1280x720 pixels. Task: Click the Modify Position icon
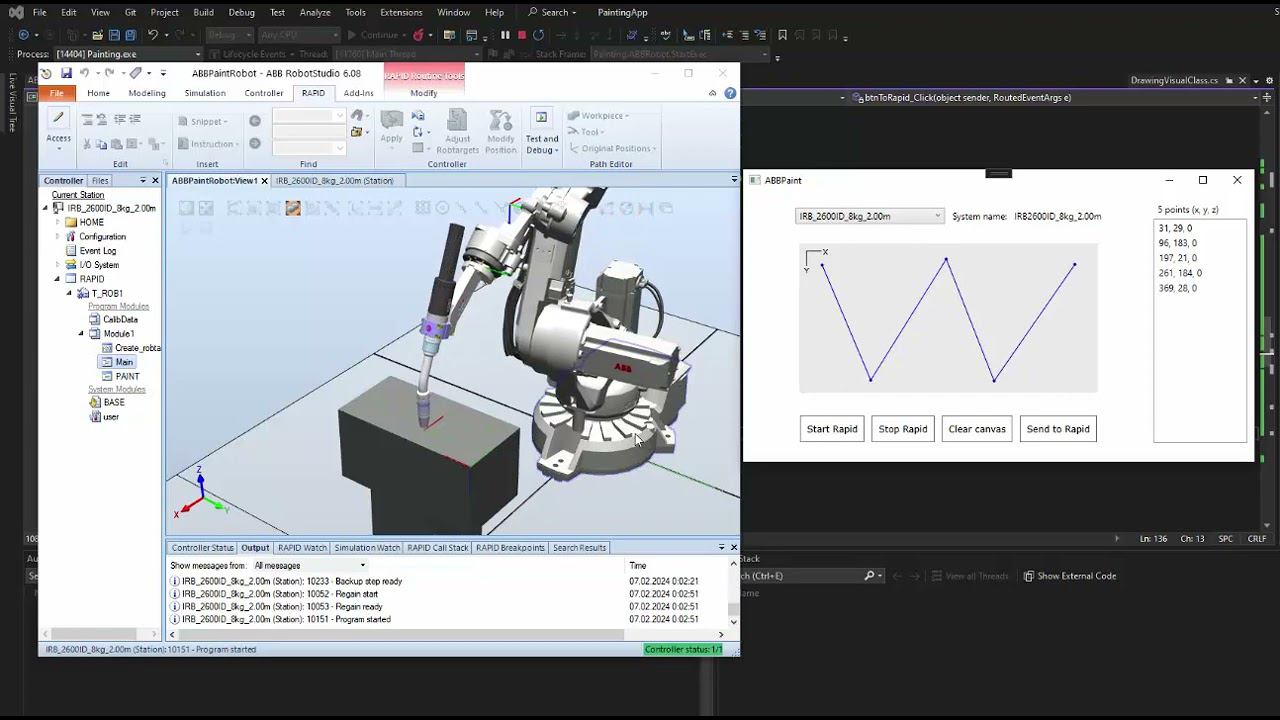point(501,120)
